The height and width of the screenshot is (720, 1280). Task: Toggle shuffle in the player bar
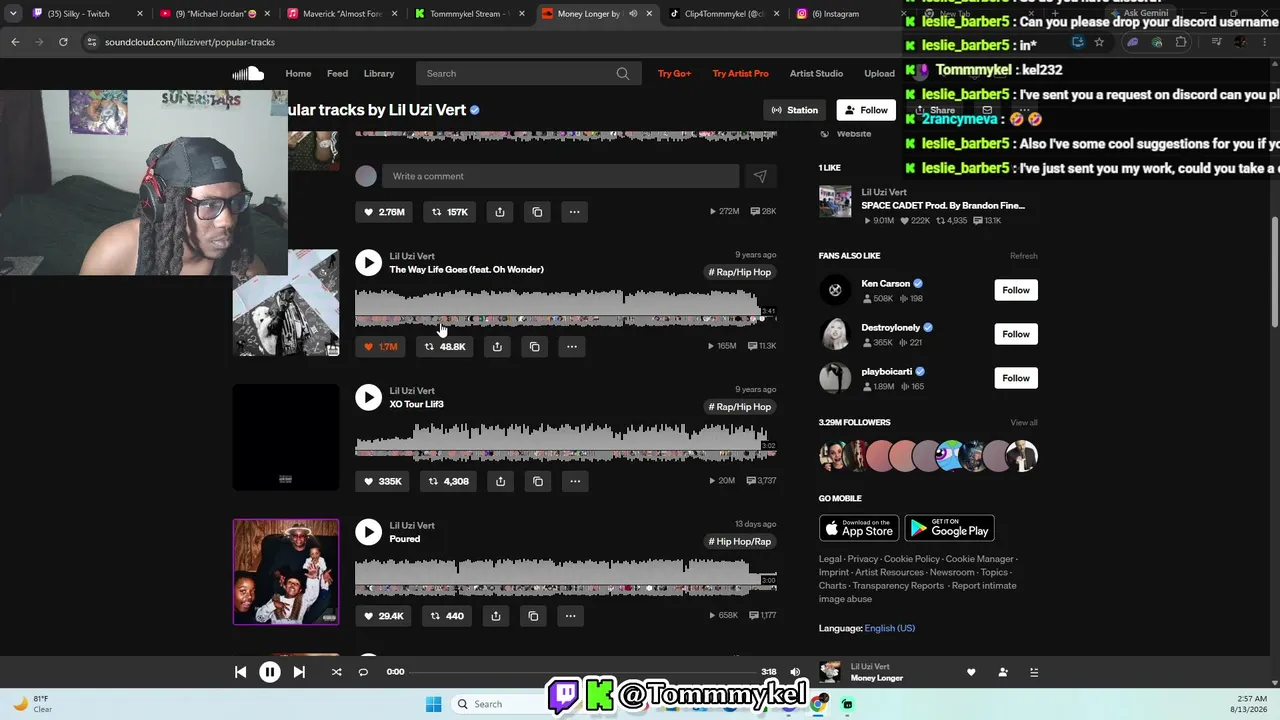pos(336,672)
